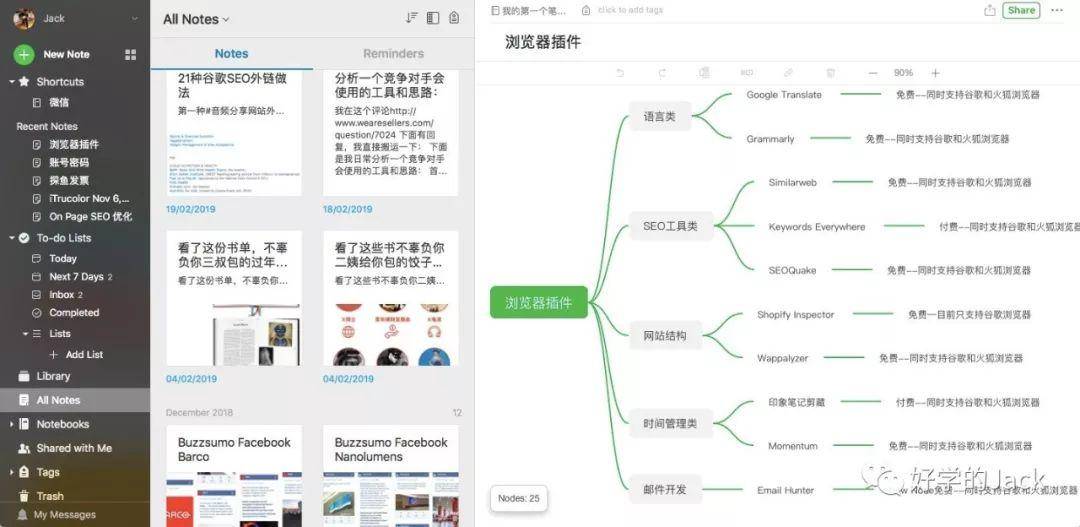This screenshot has width=1080, height=527.
Task: Click the Shortcuts star icon
Action: pos(24,81)
